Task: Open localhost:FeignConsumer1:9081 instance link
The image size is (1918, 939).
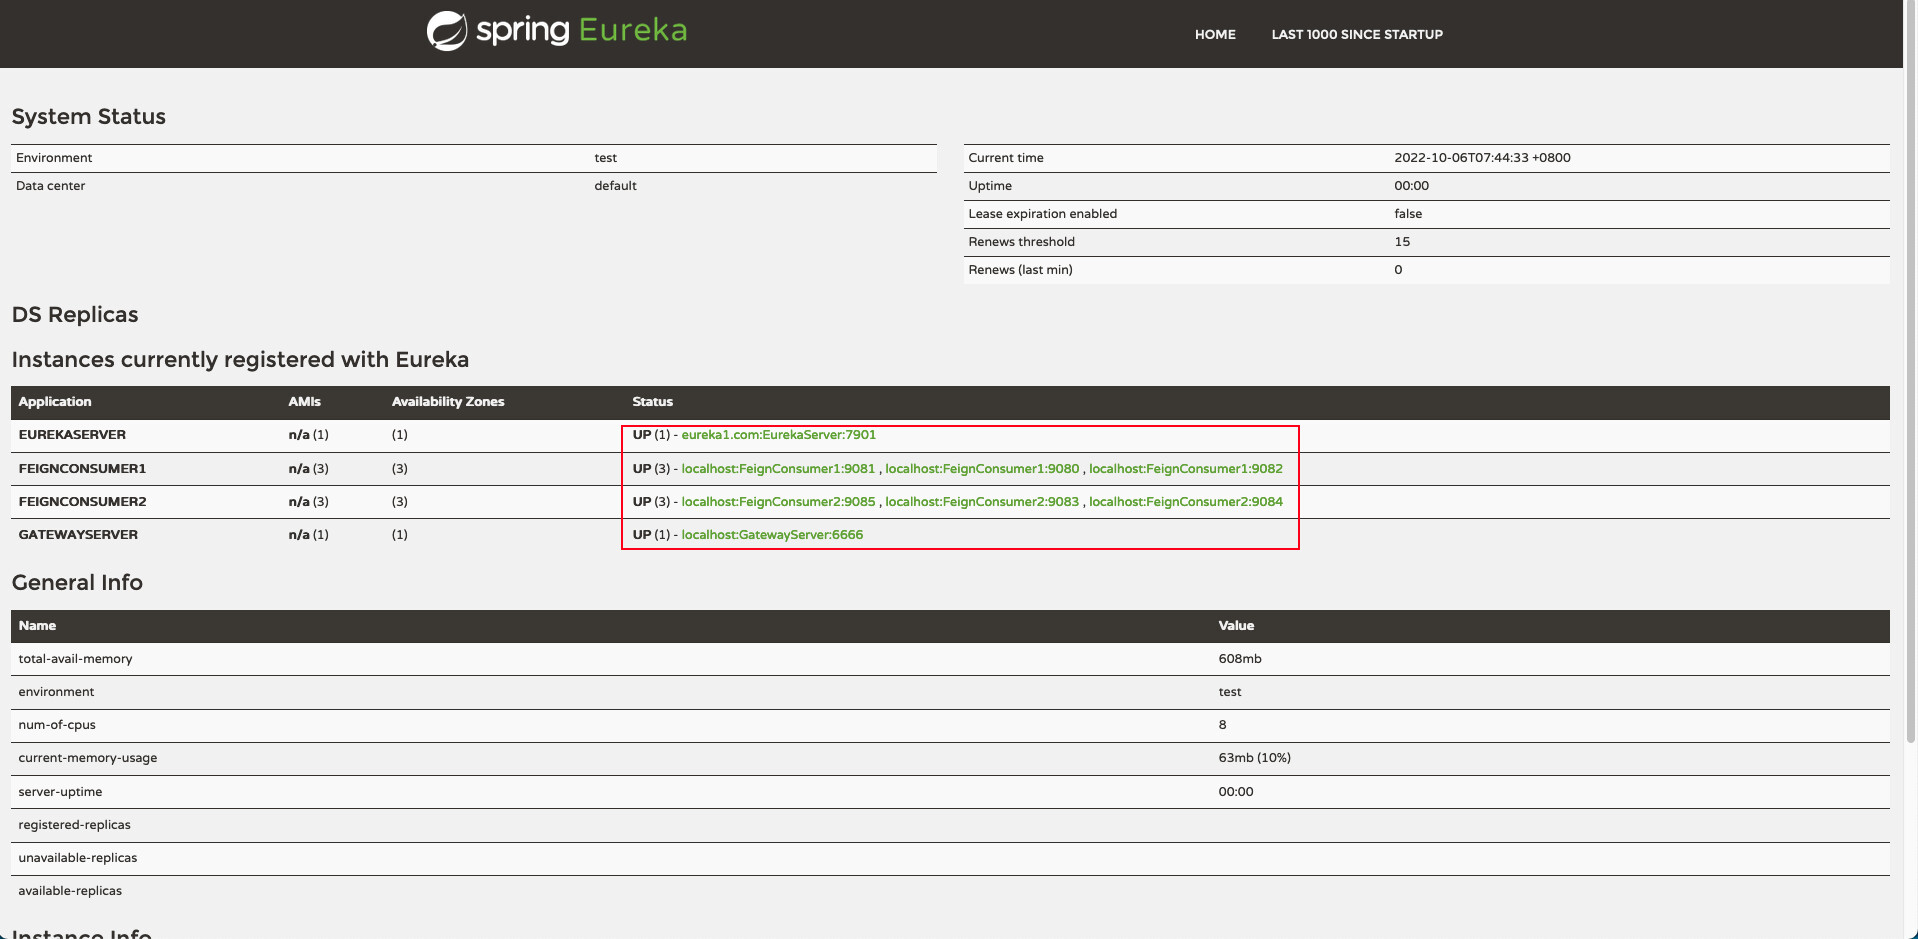Action: coord(778,469)
